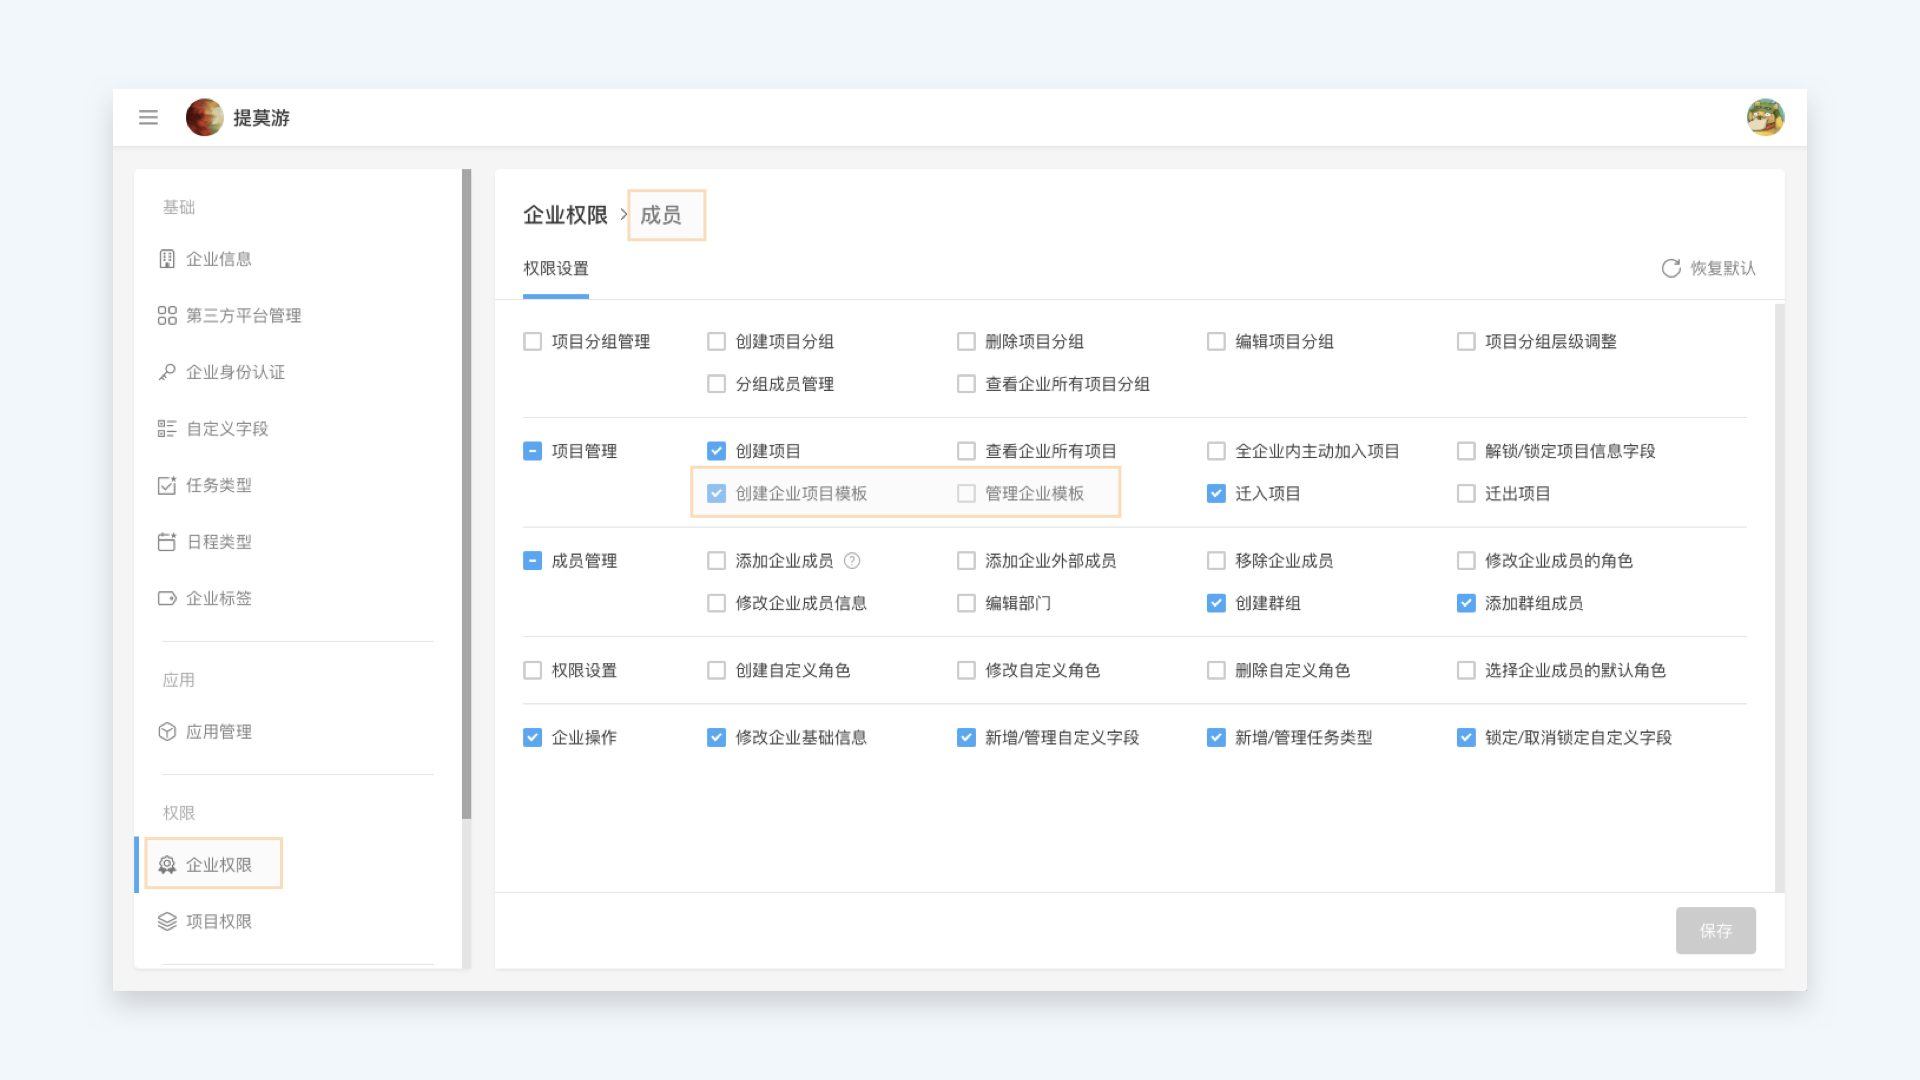Click the 第三方平台管理 grid icon
The height and width of the screenshot is (1080, 1920).
167,316
